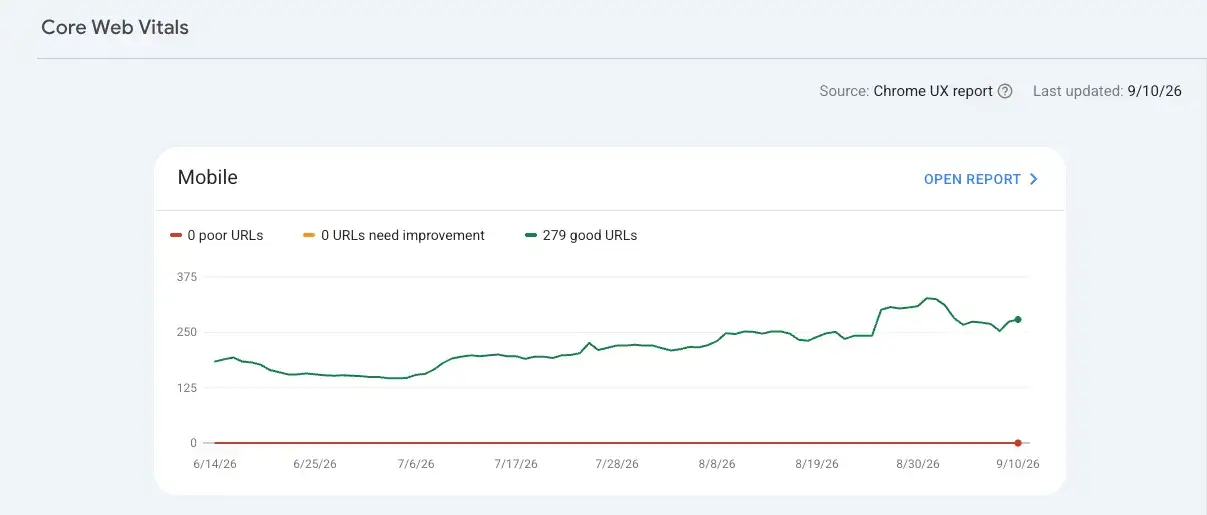Toggle the 0 URLs need improvement legend
The width and height of the screenshot is (1207, 515).
tap(393, 236)
